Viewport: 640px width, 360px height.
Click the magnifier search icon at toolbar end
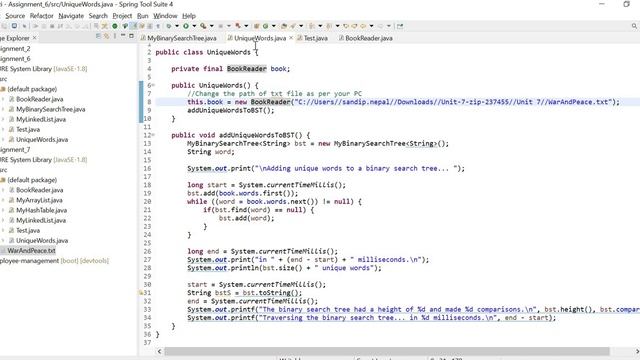click(634, 26)
